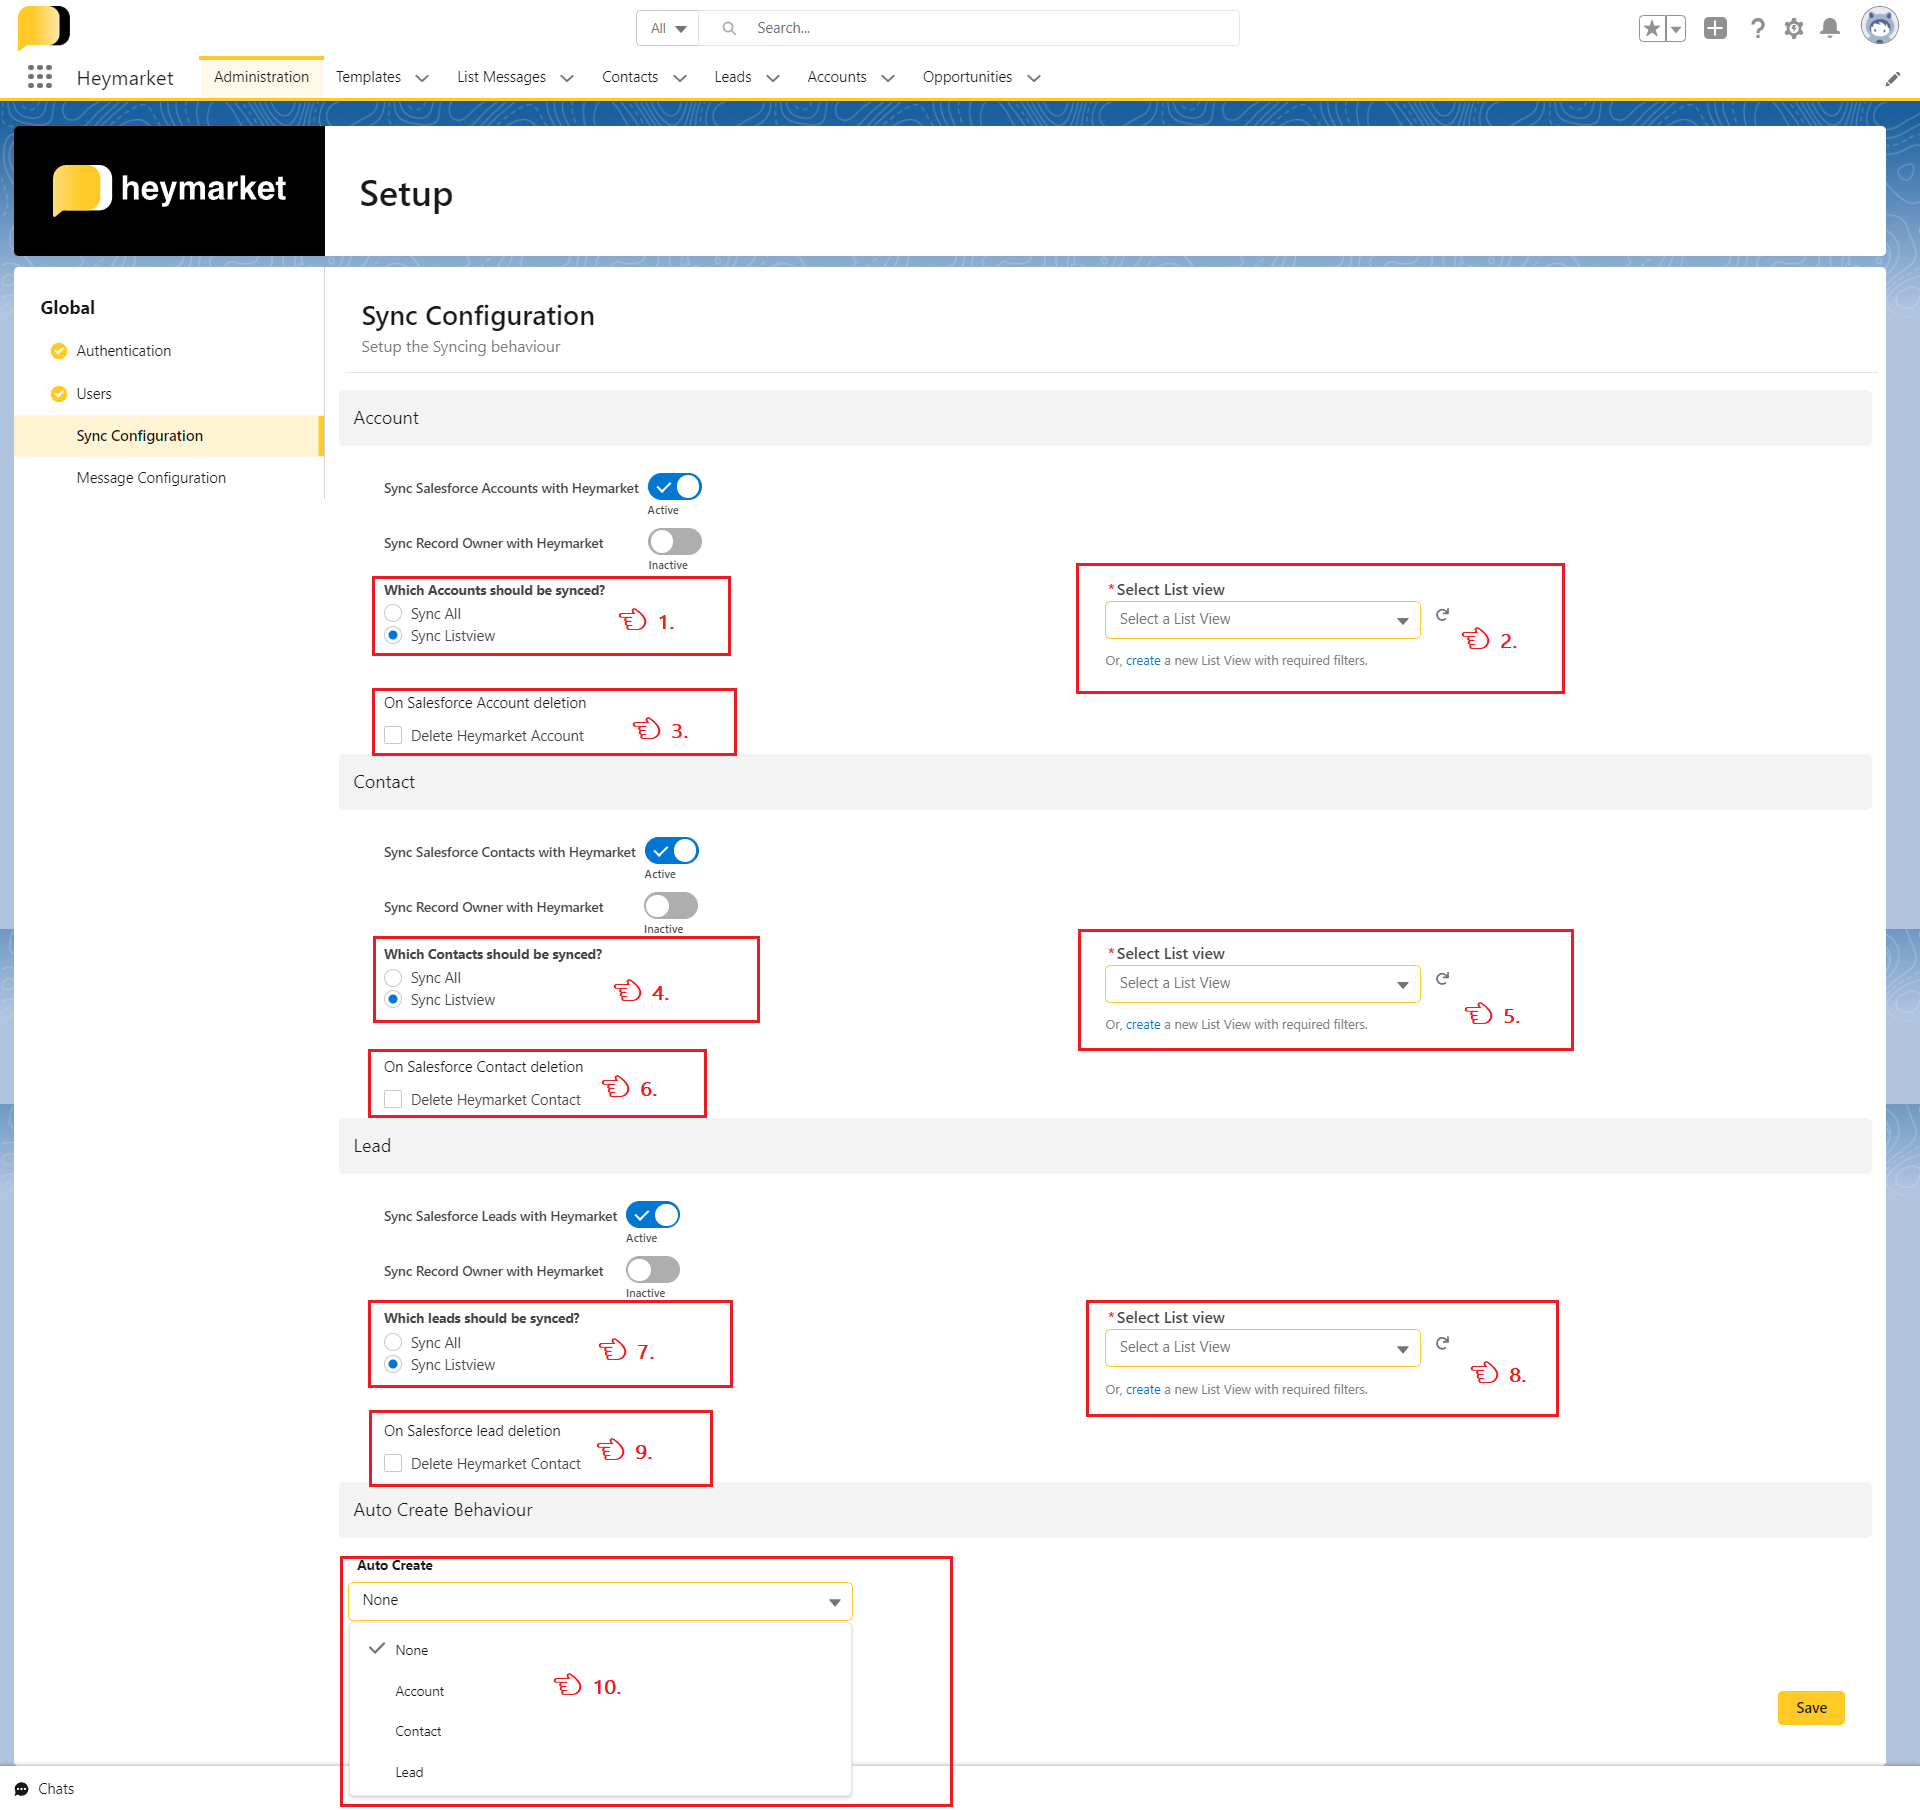Open the Opportunities tab

tap(967, 77)
